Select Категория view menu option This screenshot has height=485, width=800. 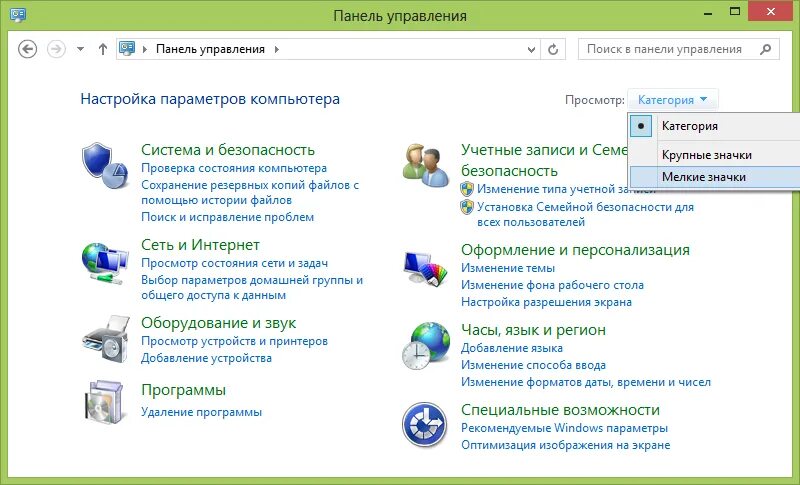tap(715, 126)
